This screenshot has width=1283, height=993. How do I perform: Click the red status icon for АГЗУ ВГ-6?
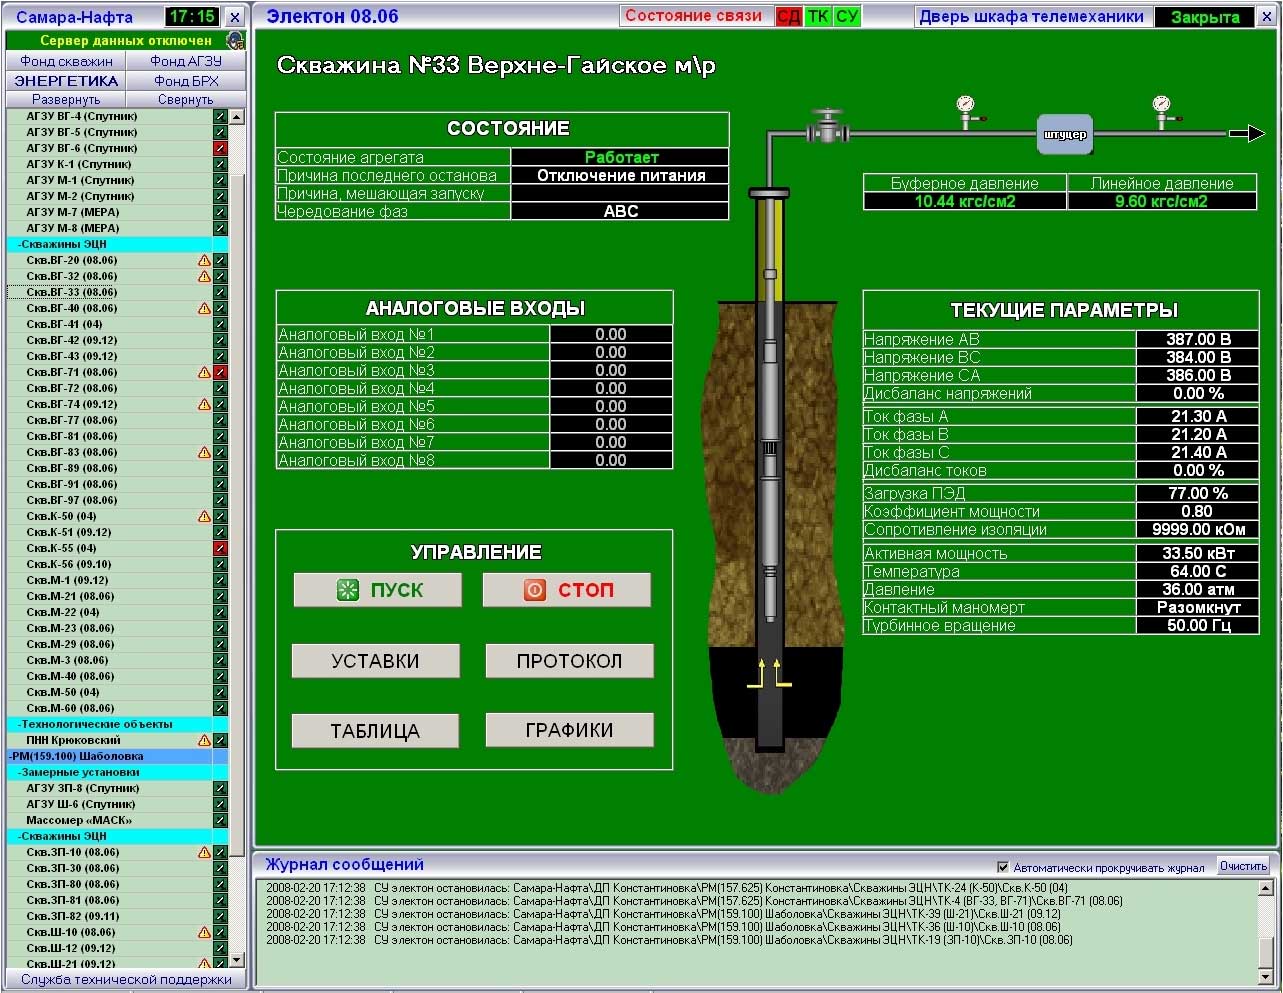tap(220, 148)
